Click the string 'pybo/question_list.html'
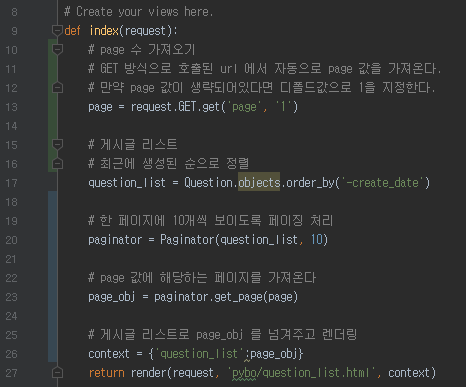Viewport: 466px width, 387px height. pyautogui.click(x=302, y=373)
